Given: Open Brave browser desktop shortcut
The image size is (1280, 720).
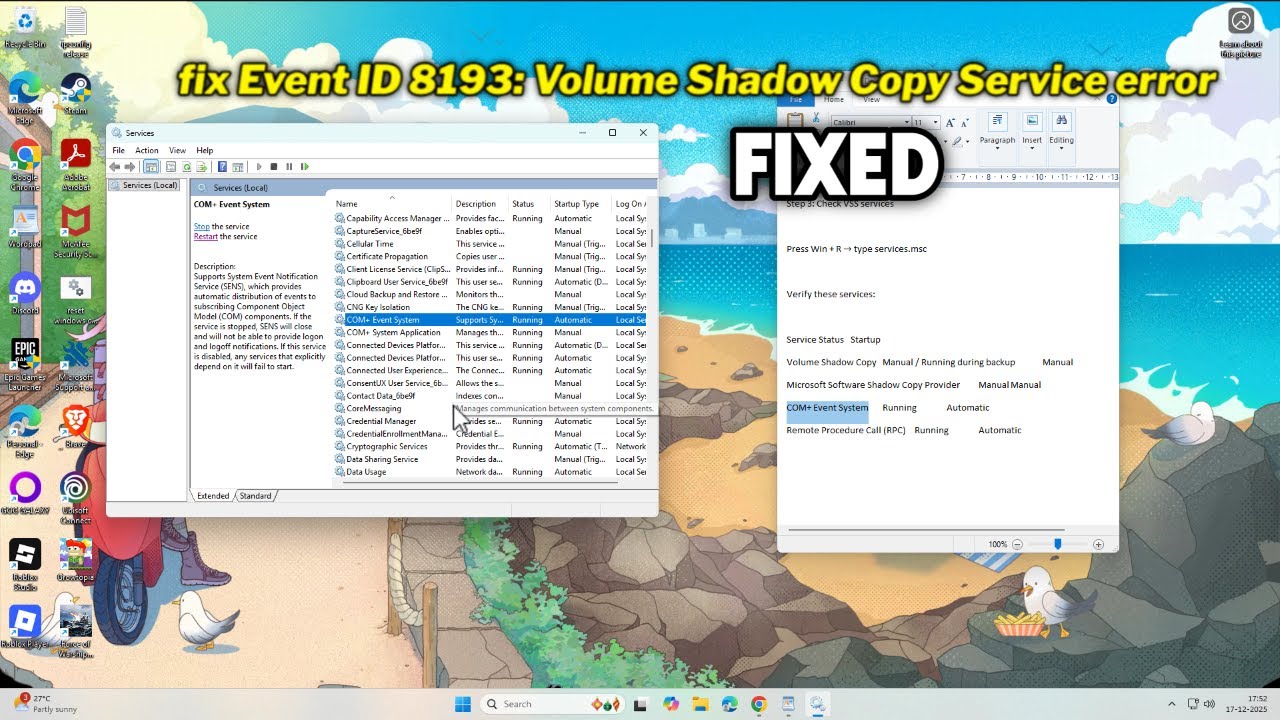Looking at the screenshot, I should [x=76, y=427].
